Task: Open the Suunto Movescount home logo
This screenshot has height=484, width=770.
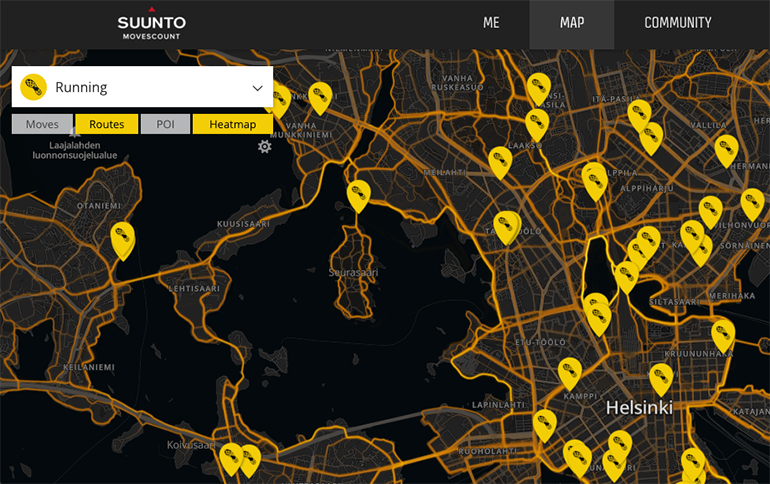Action: click(152, 24)
